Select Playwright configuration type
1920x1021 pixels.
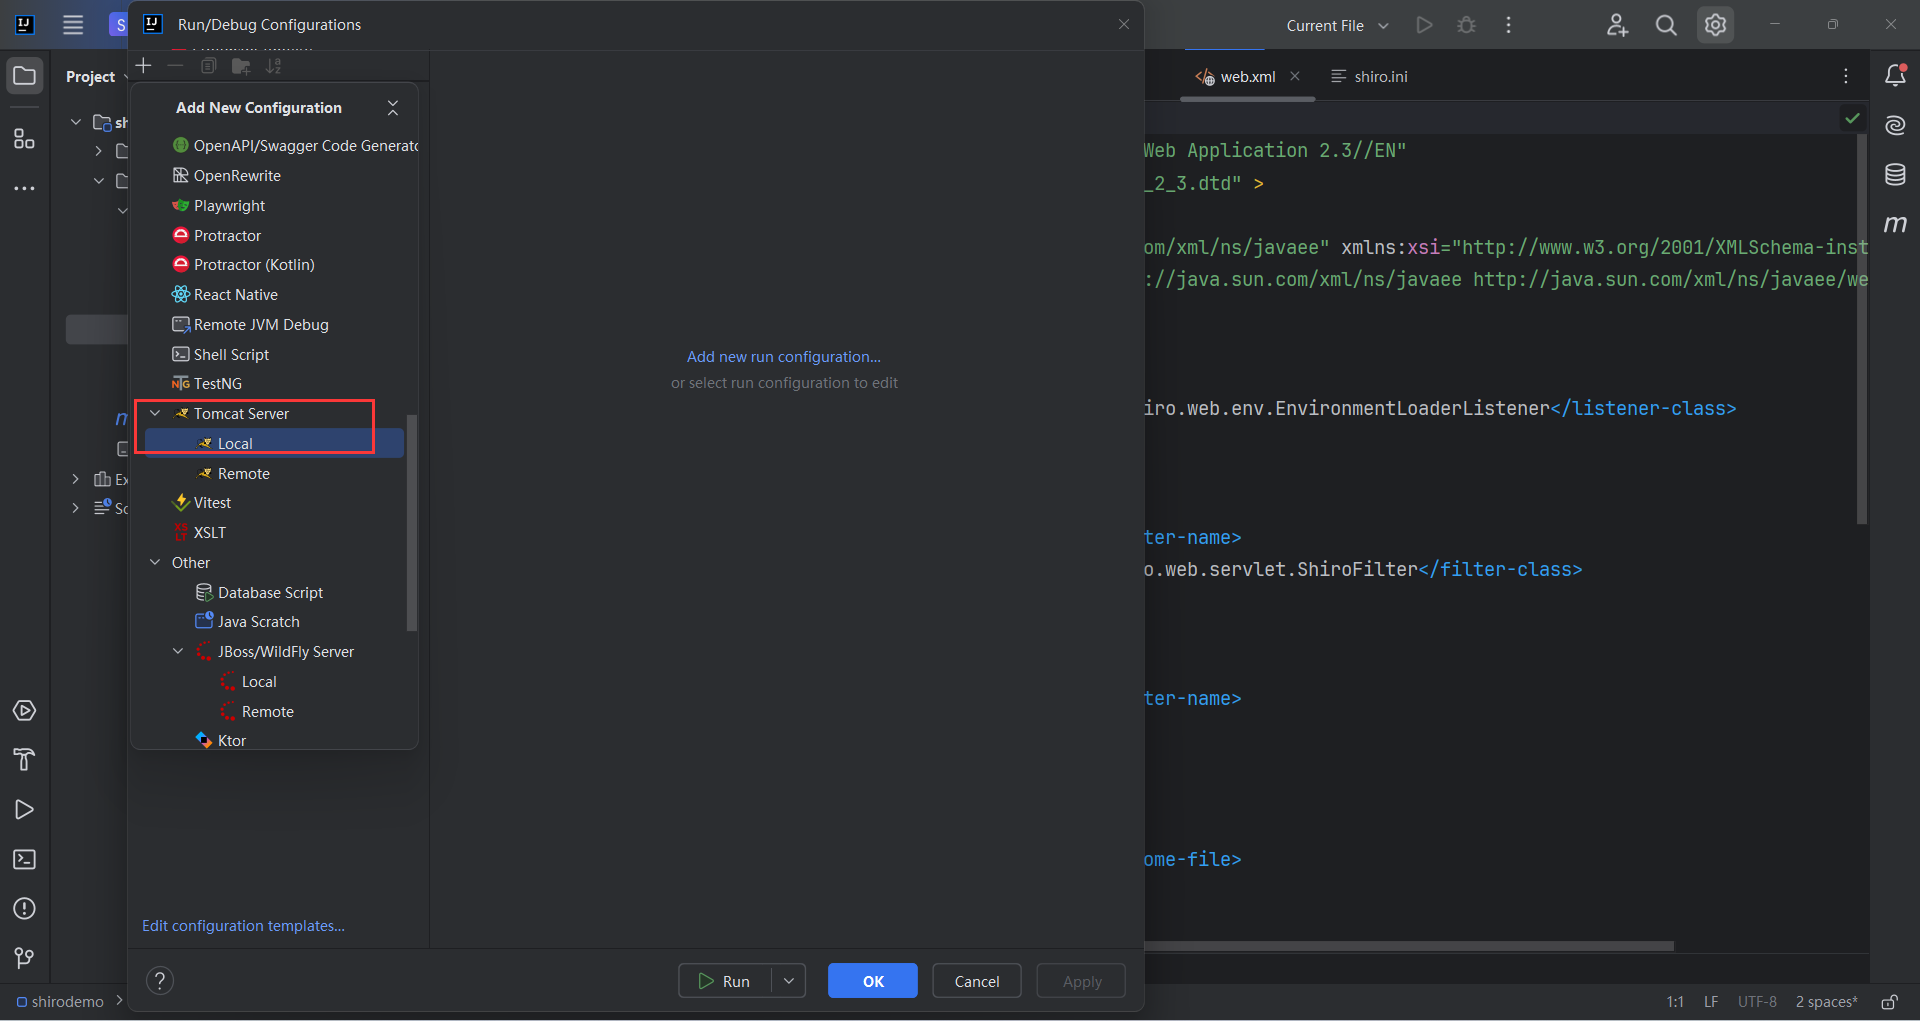(x=219, y=206)
